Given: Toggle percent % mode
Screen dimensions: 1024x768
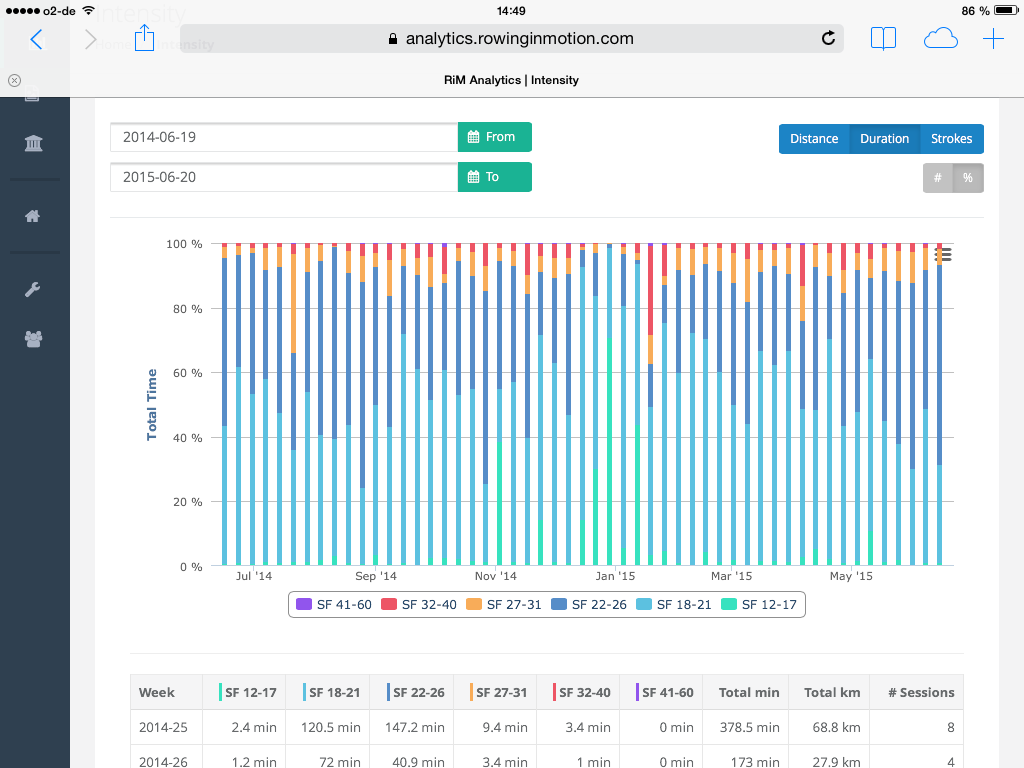Looking at the screenshot, I should (x=968, y=178).
